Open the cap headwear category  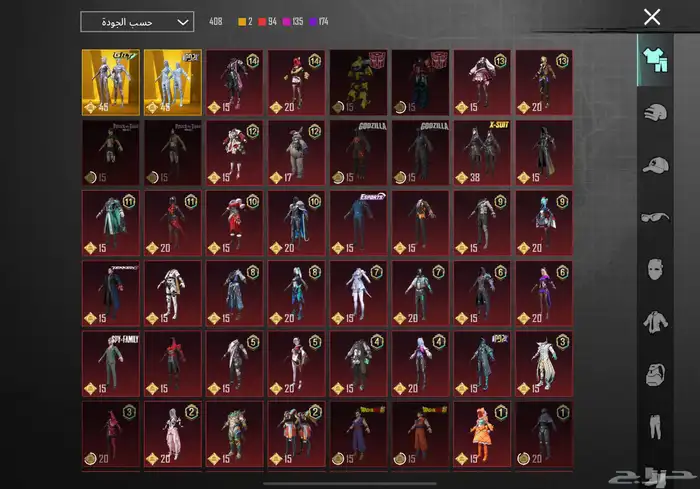pos(654,165)
